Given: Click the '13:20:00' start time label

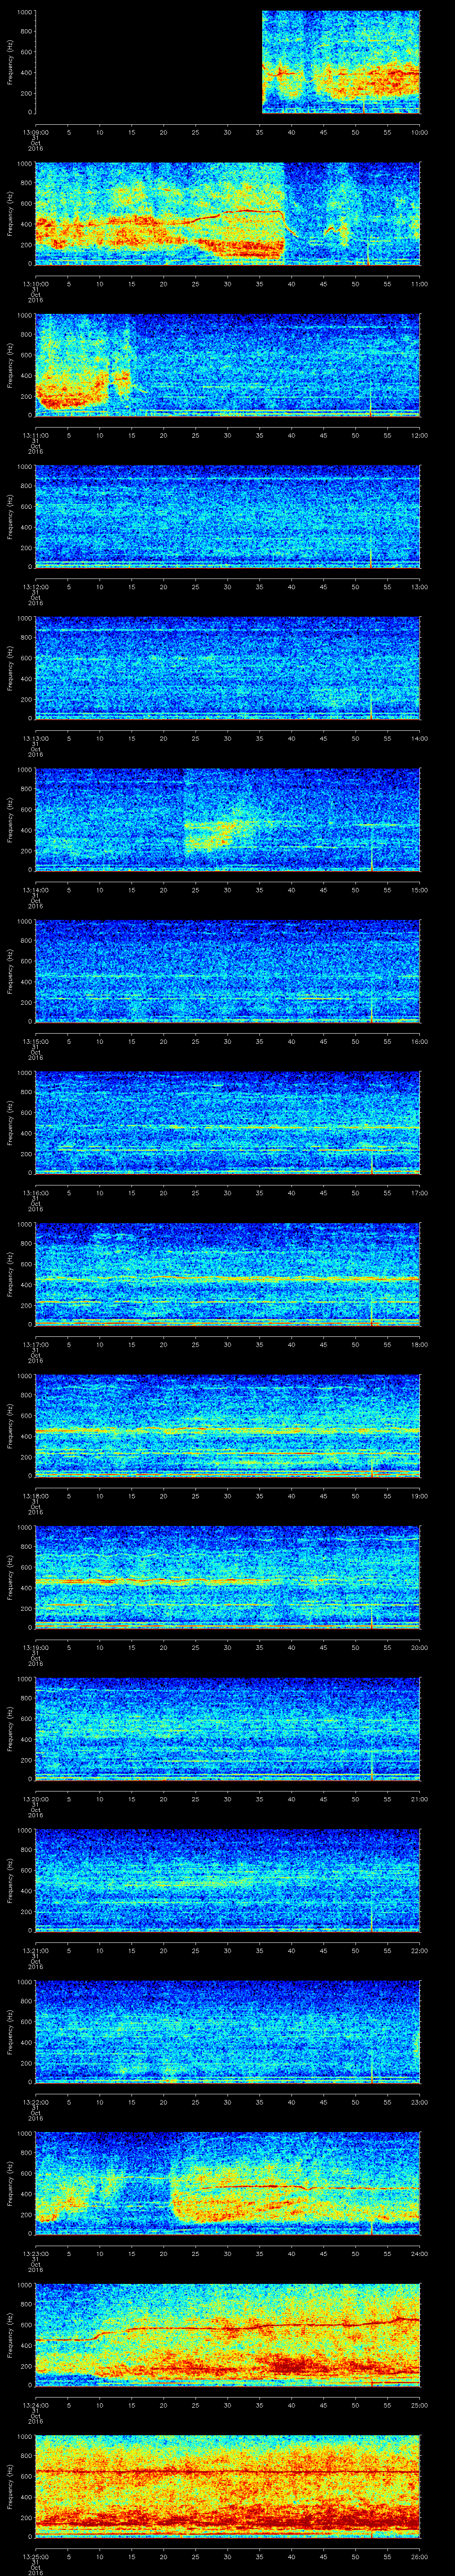Looking at the screenshot, I should pos(35,1799).
